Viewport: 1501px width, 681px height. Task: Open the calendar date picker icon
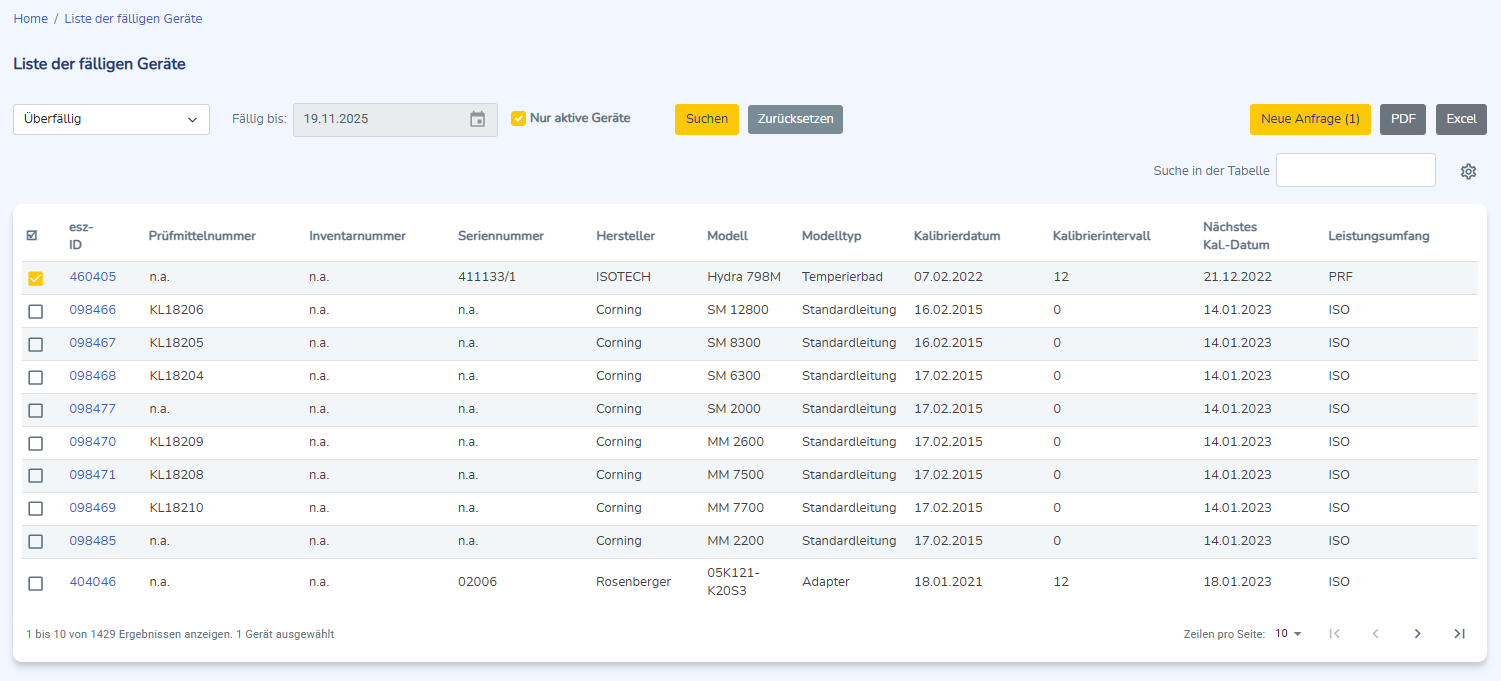[x=477, y=119]
